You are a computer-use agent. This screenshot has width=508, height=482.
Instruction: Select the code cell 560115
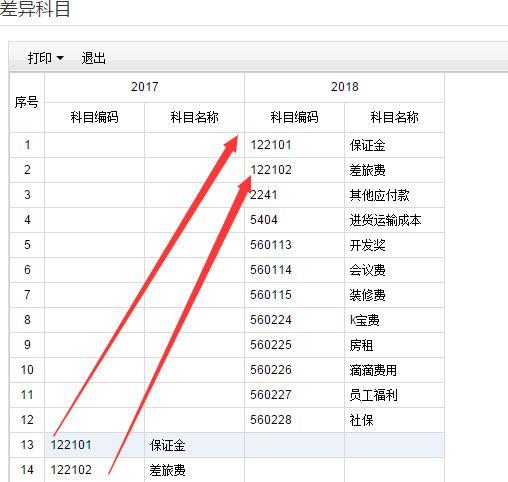tap(294, 295)
